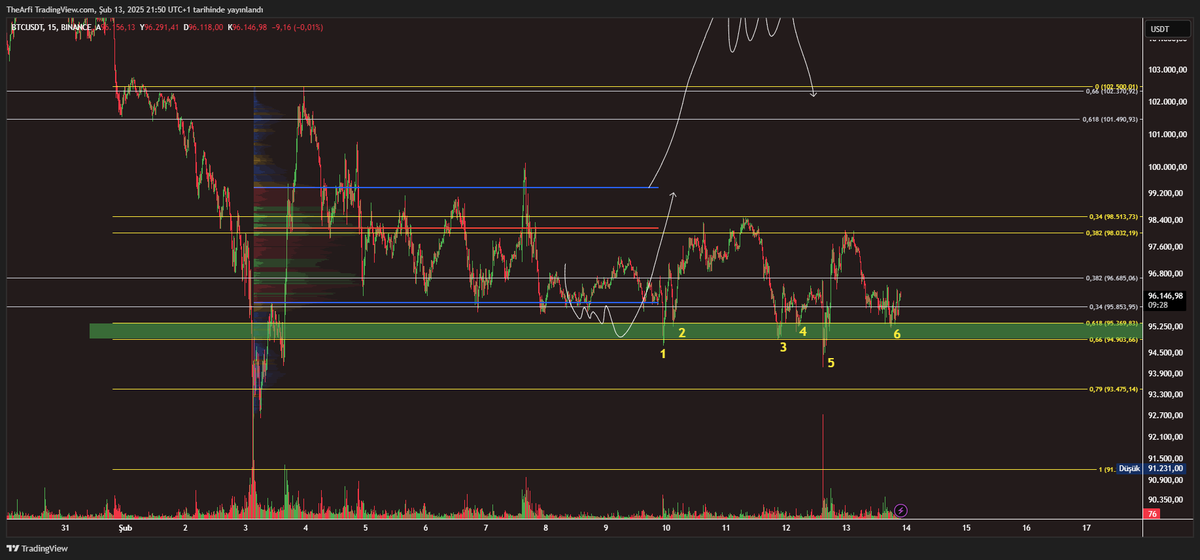Click the 90.350,00 price axis label

1166,499
